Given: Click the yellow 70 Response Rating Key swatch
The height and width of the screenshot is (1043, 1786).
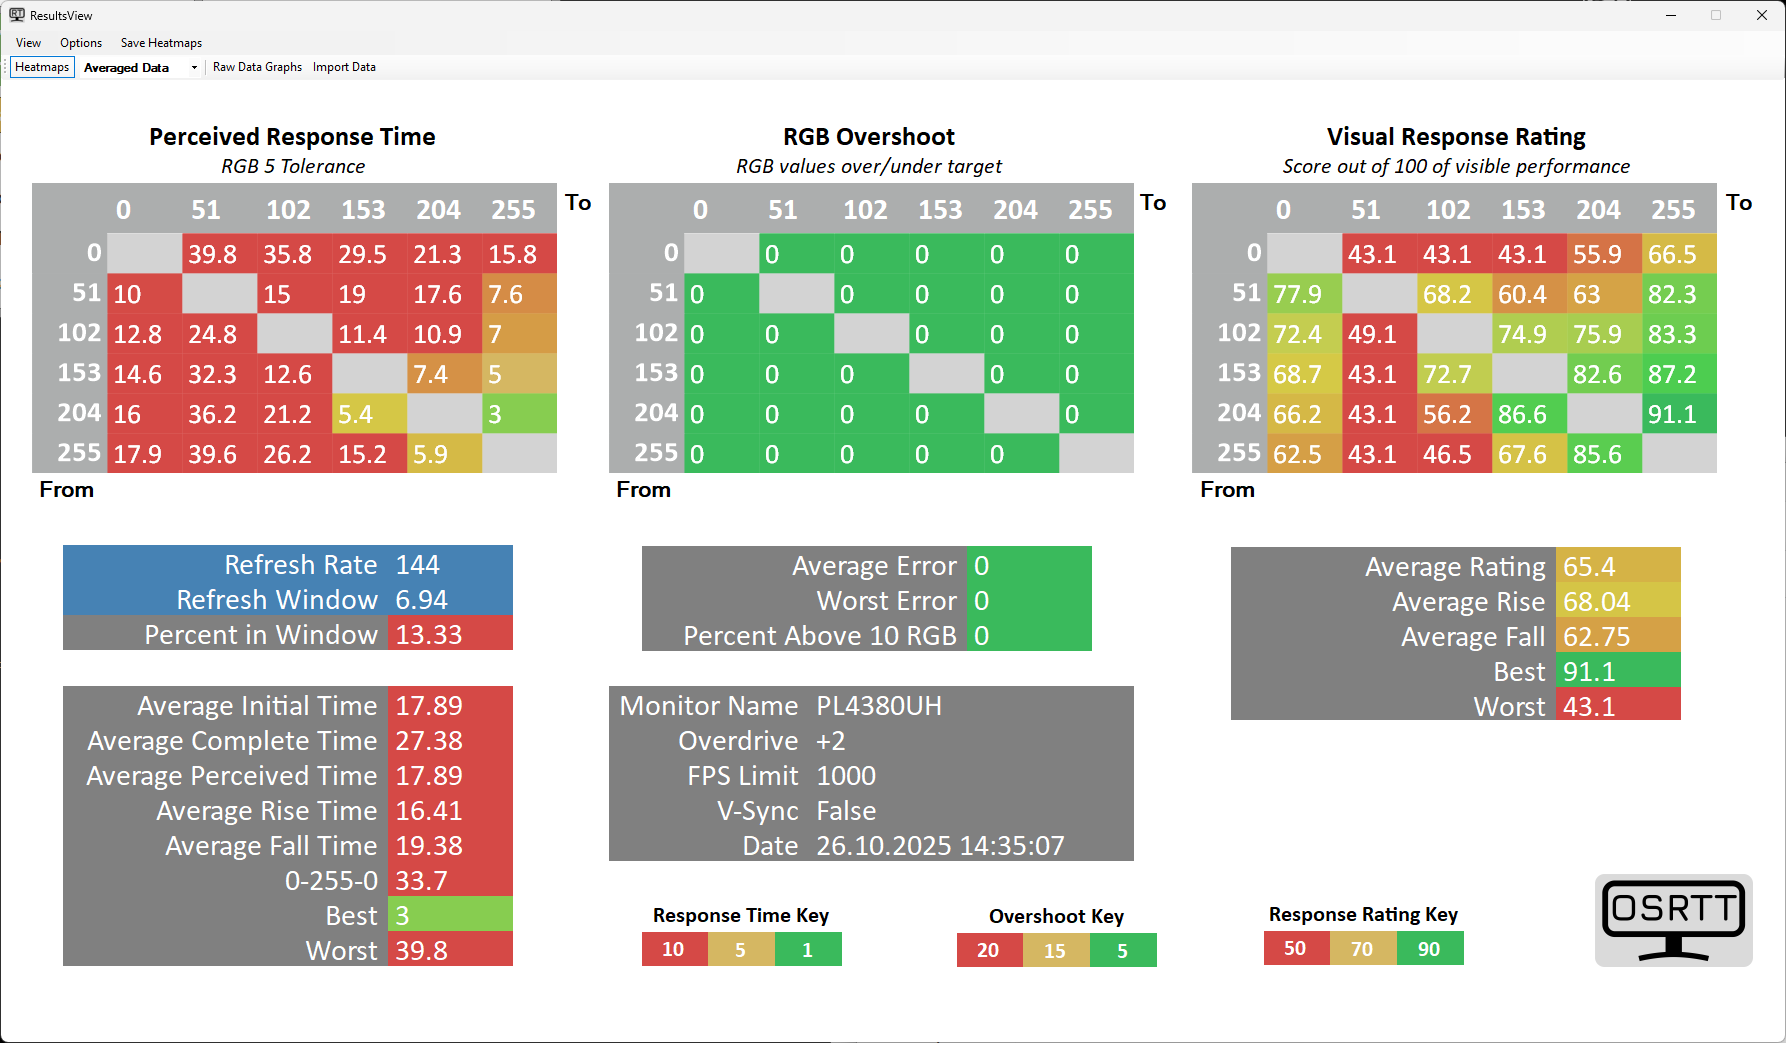Looking at the screenshot, I should coord(1362,948).
